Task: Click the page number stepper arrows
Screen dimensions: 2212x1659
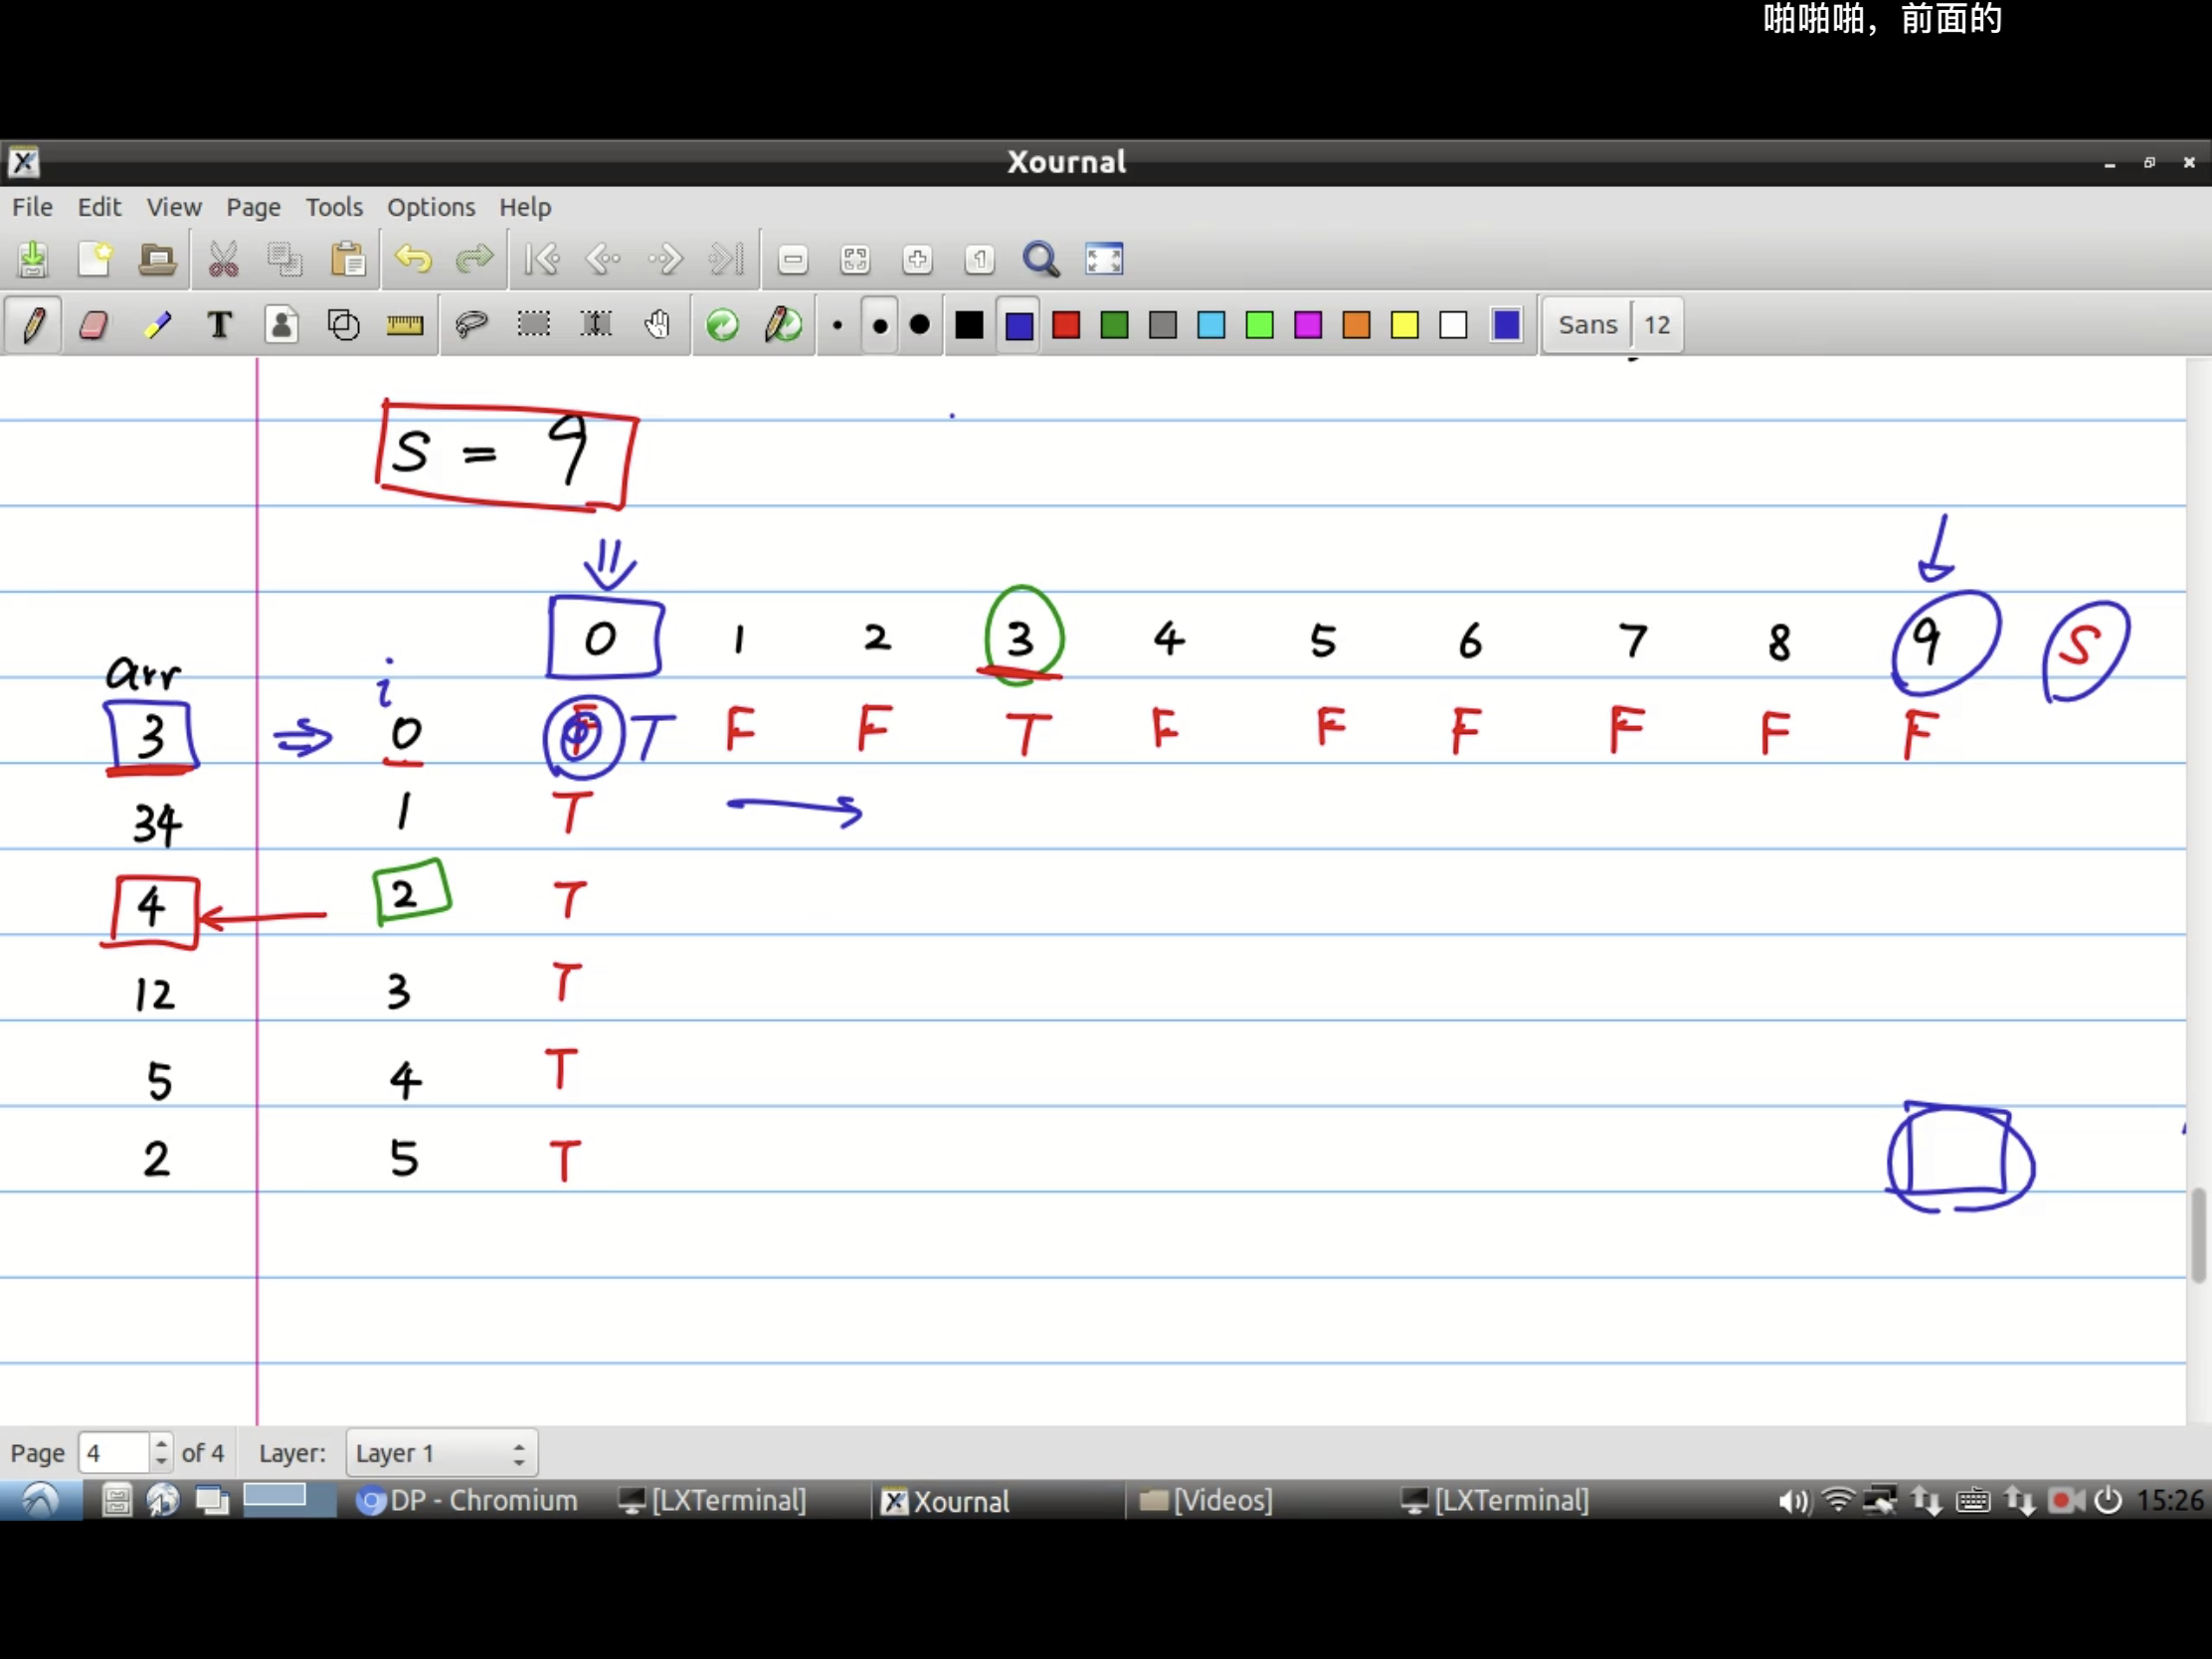Action: click(x=161, y=1453)
